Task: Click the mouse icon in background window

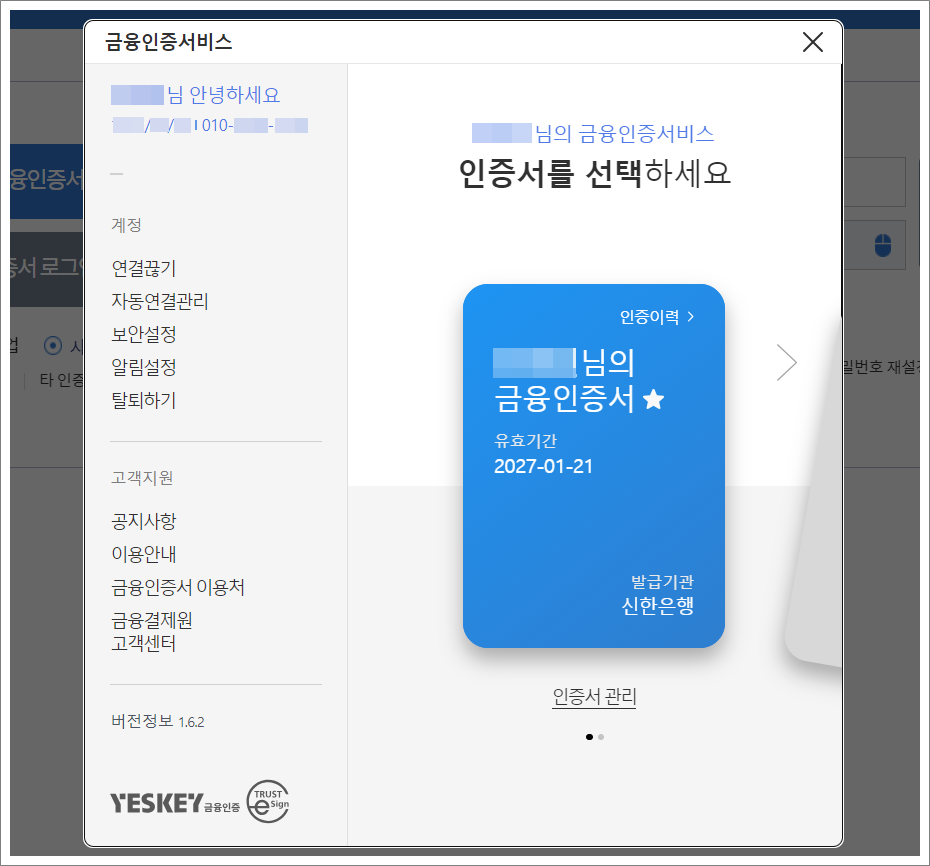Action: (883, 245)
